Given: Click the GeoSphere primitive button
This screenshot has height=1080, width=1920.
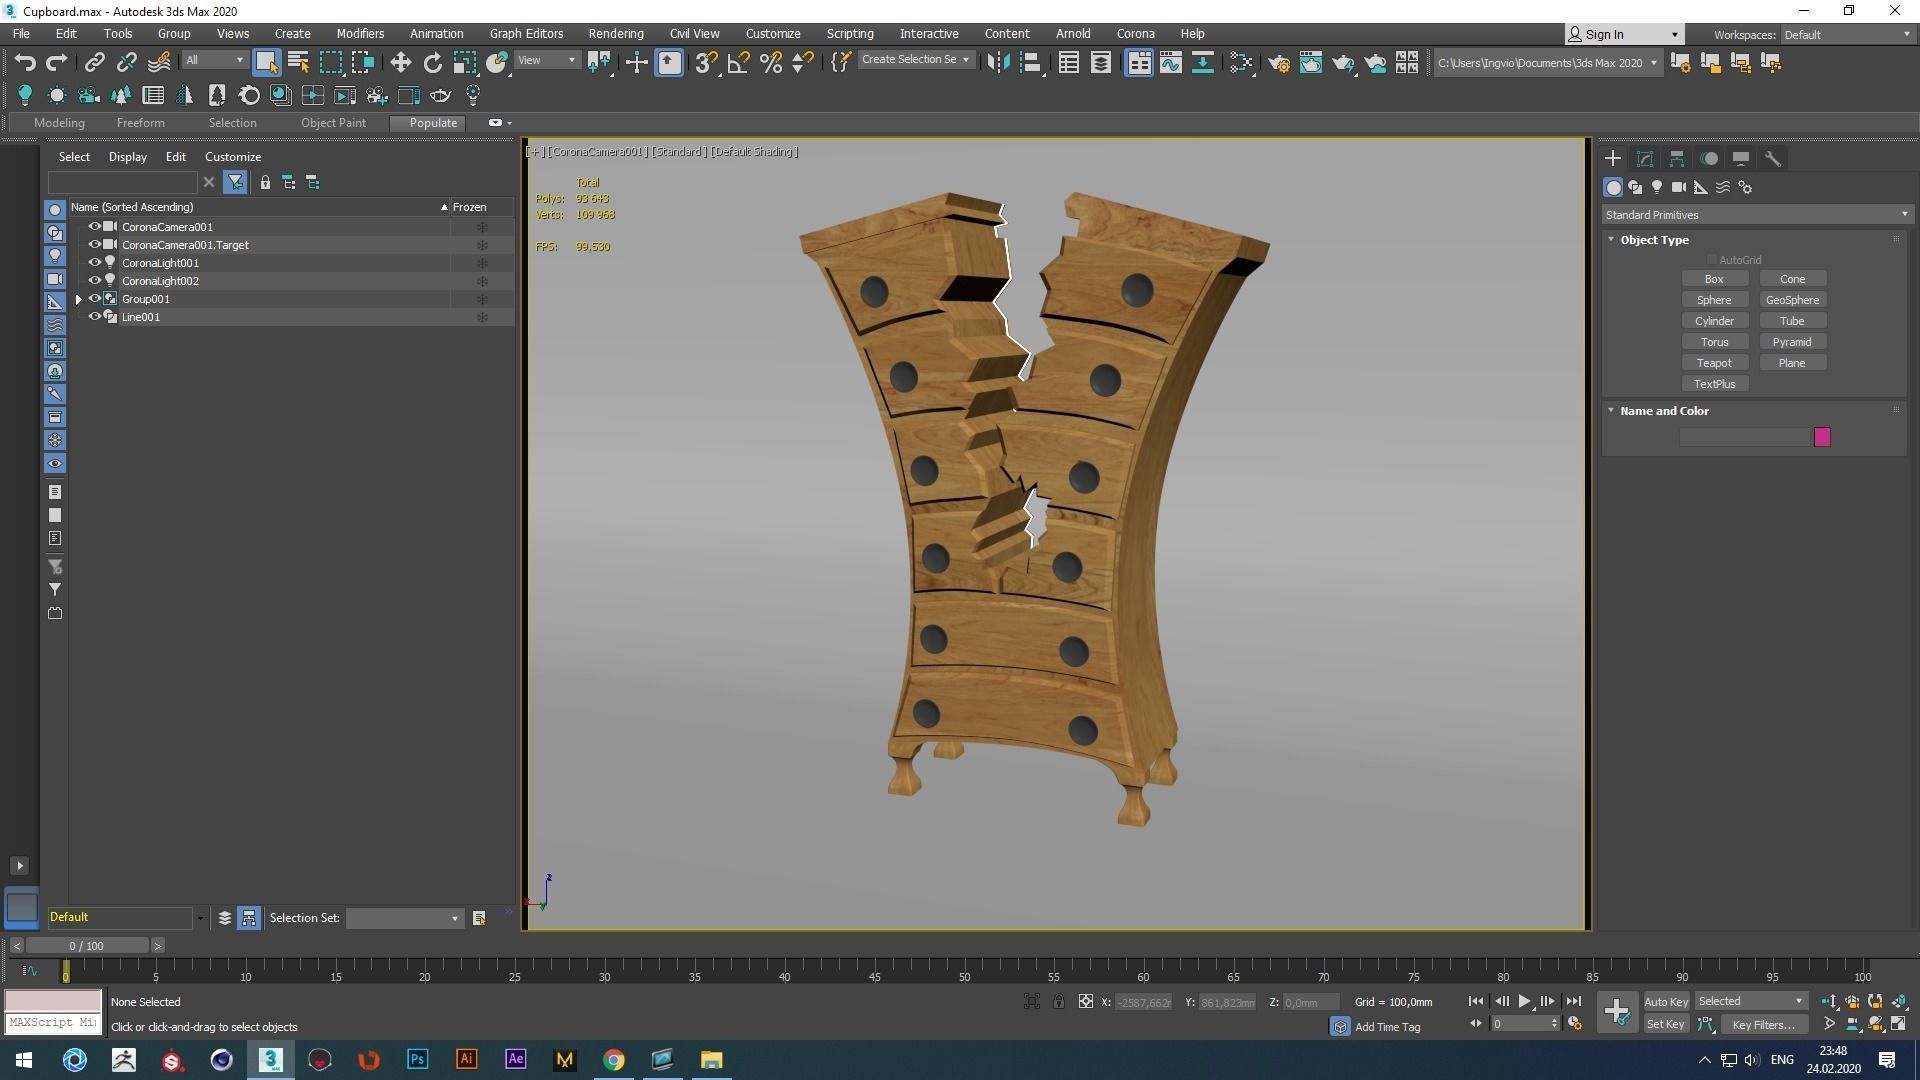Looking at the screenshot, I should [1792, 300].
